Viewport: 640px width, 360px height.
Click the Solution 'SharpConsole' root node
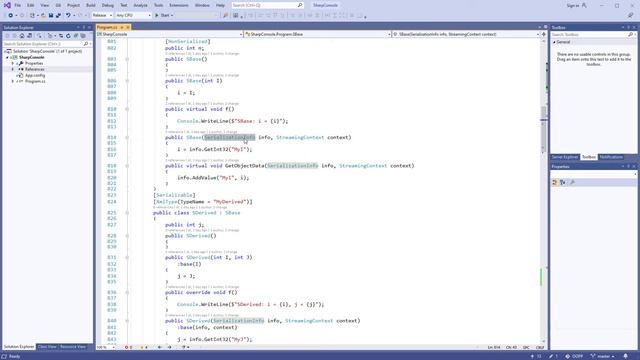pyautogui.click(x=47, y=51)
